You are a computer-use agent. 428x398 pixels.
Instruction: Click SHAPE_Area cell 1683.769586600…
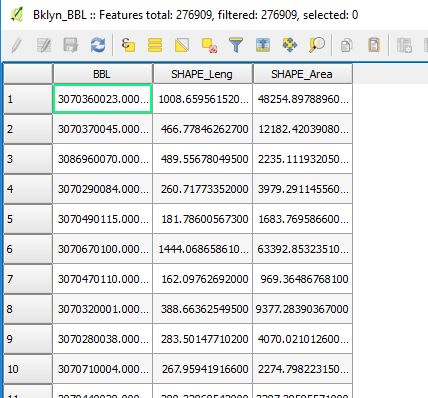click(x=303, y=219)
